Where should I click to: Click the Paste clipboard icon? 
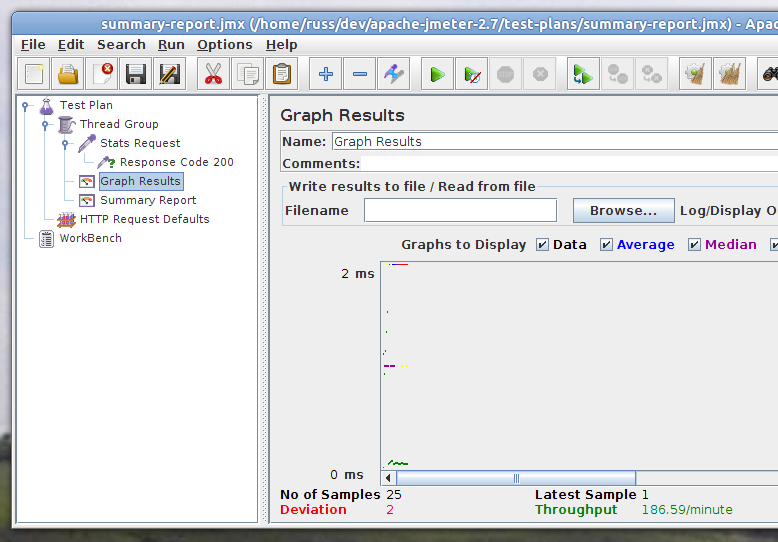(x=281, y=74)
